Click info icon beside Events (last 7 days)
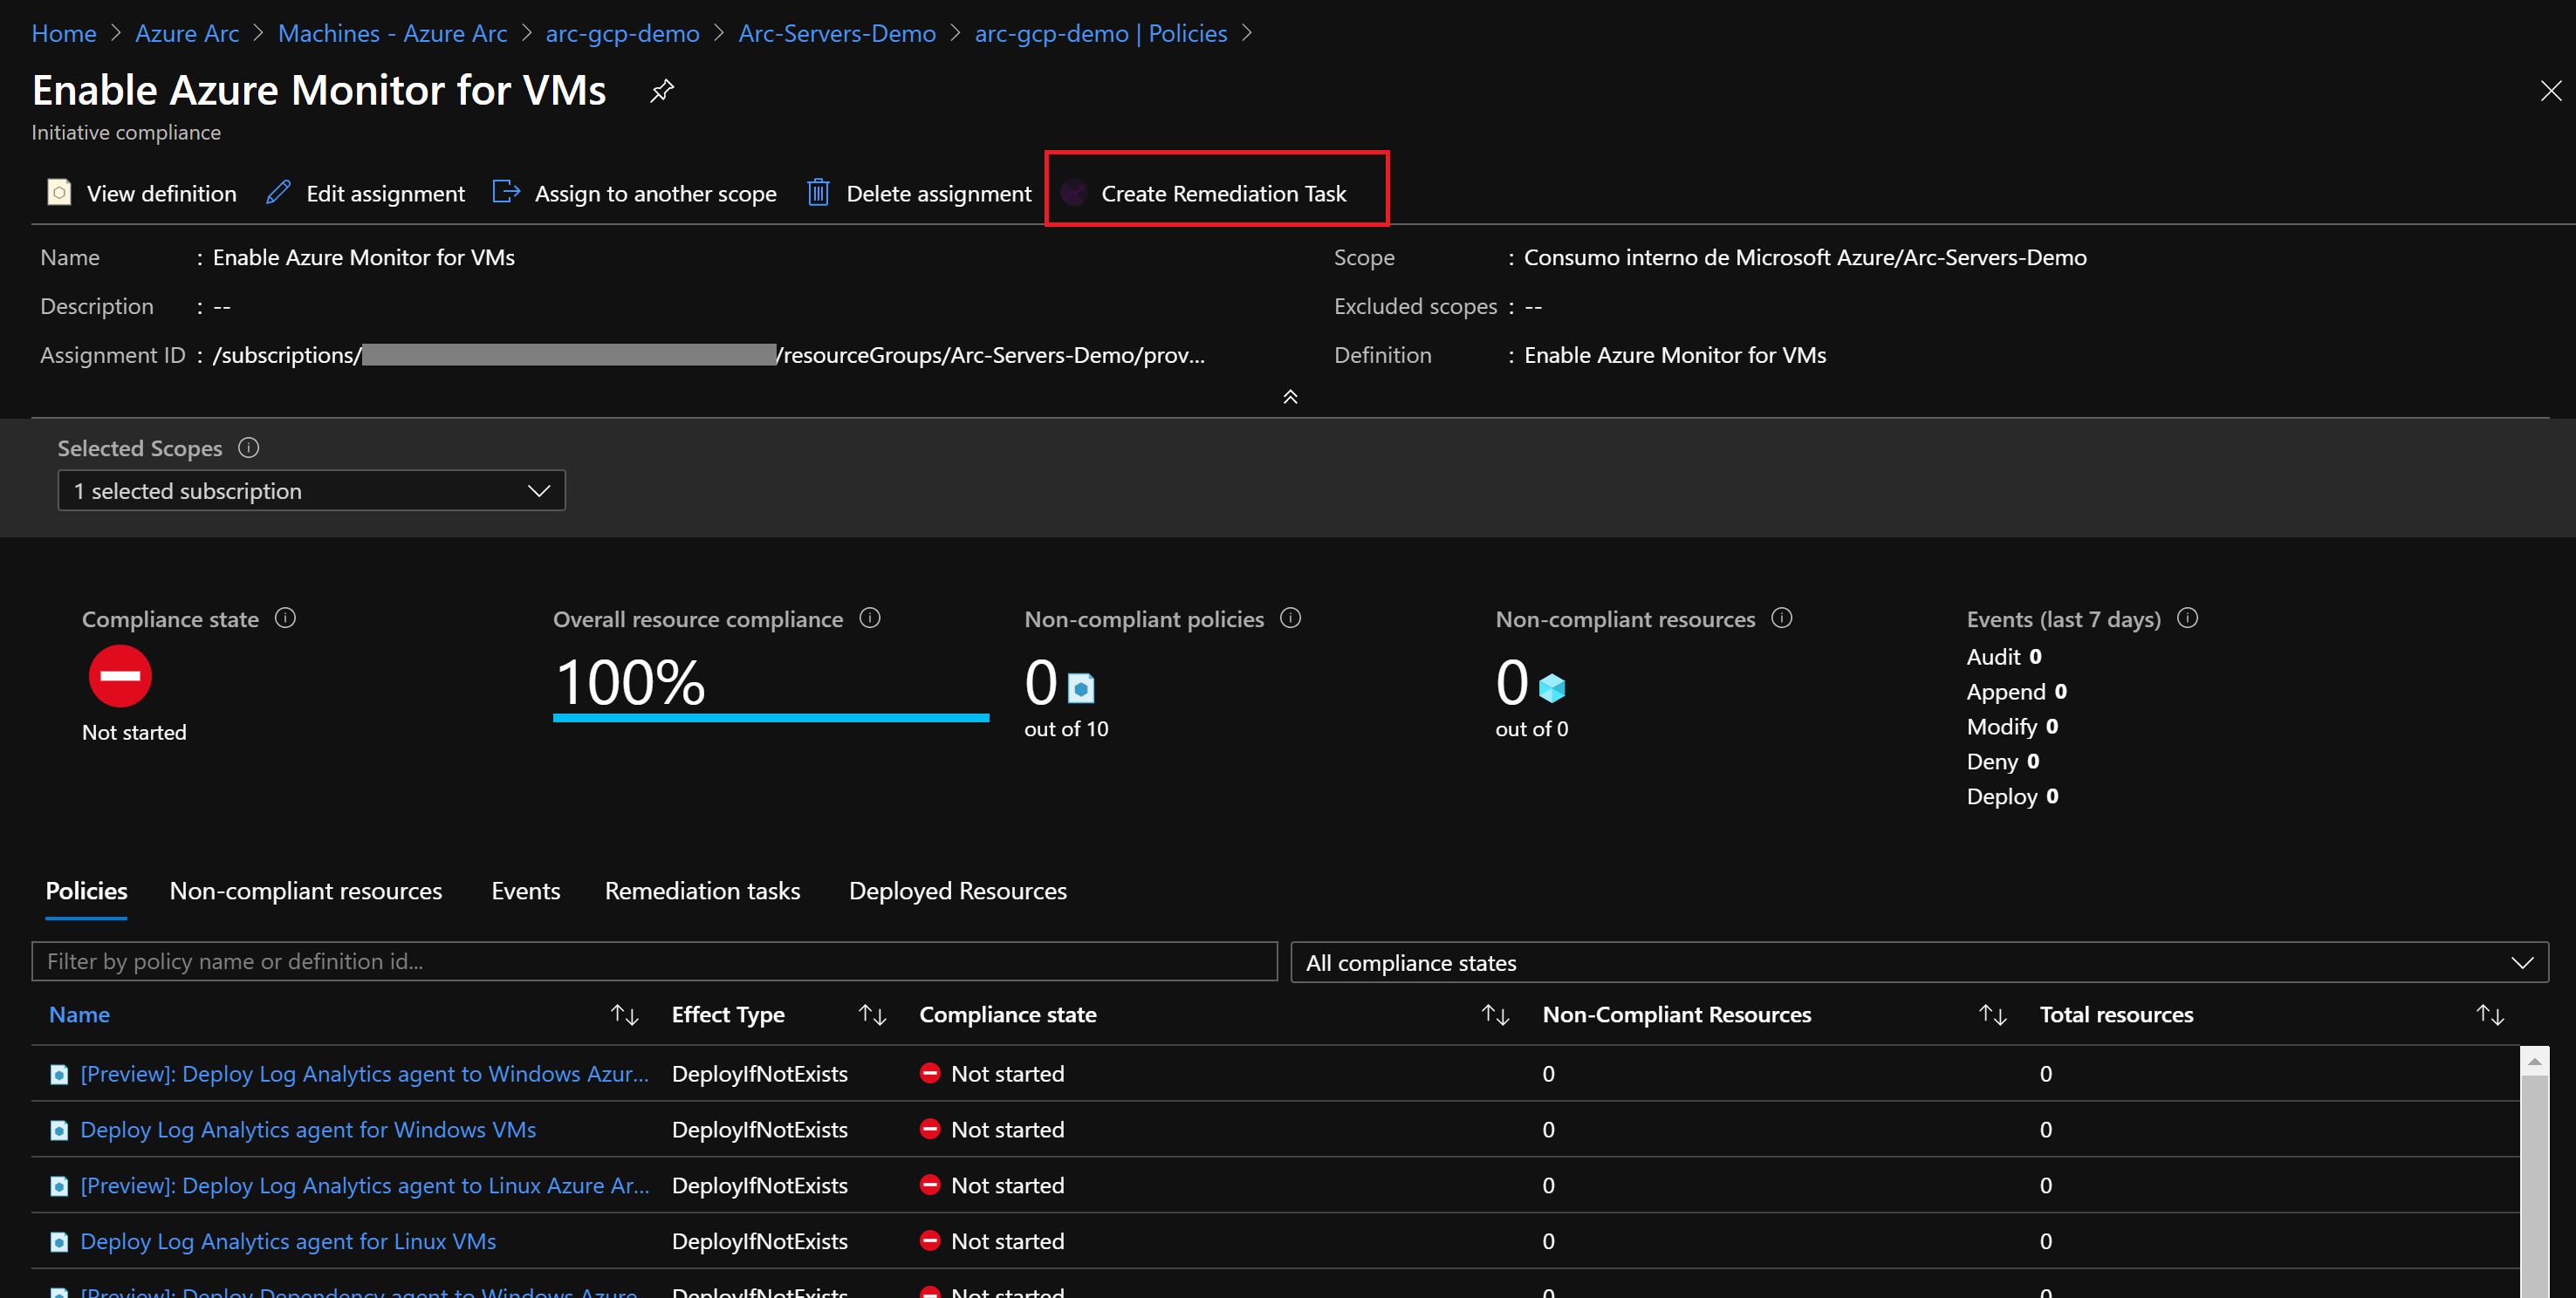 point(2187,618)
